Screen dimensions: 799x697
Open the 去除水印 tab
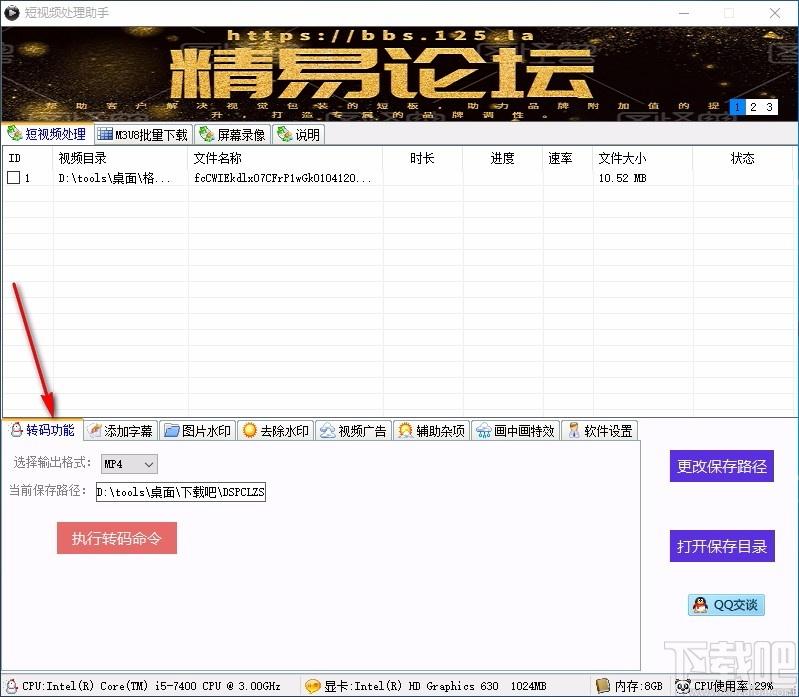(276, 431)
